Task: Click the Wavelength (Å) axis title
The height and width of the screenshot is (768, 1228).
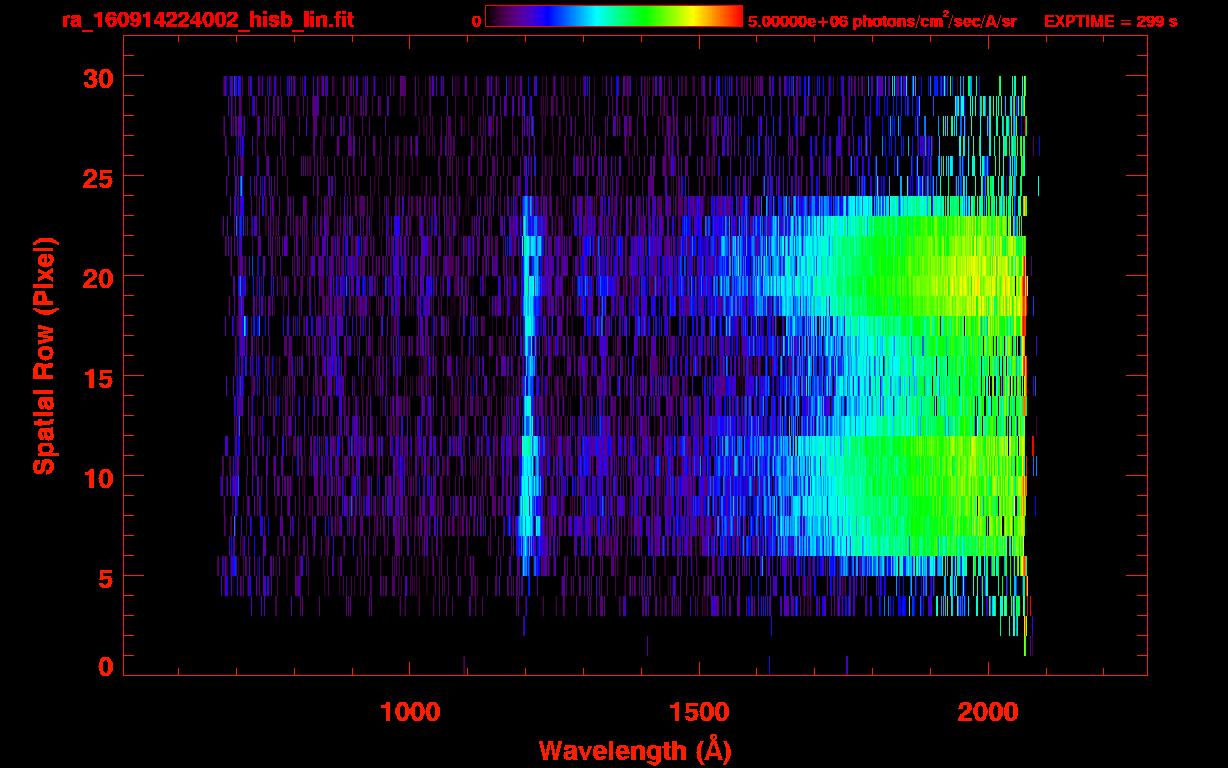Action: click(635, 750)
